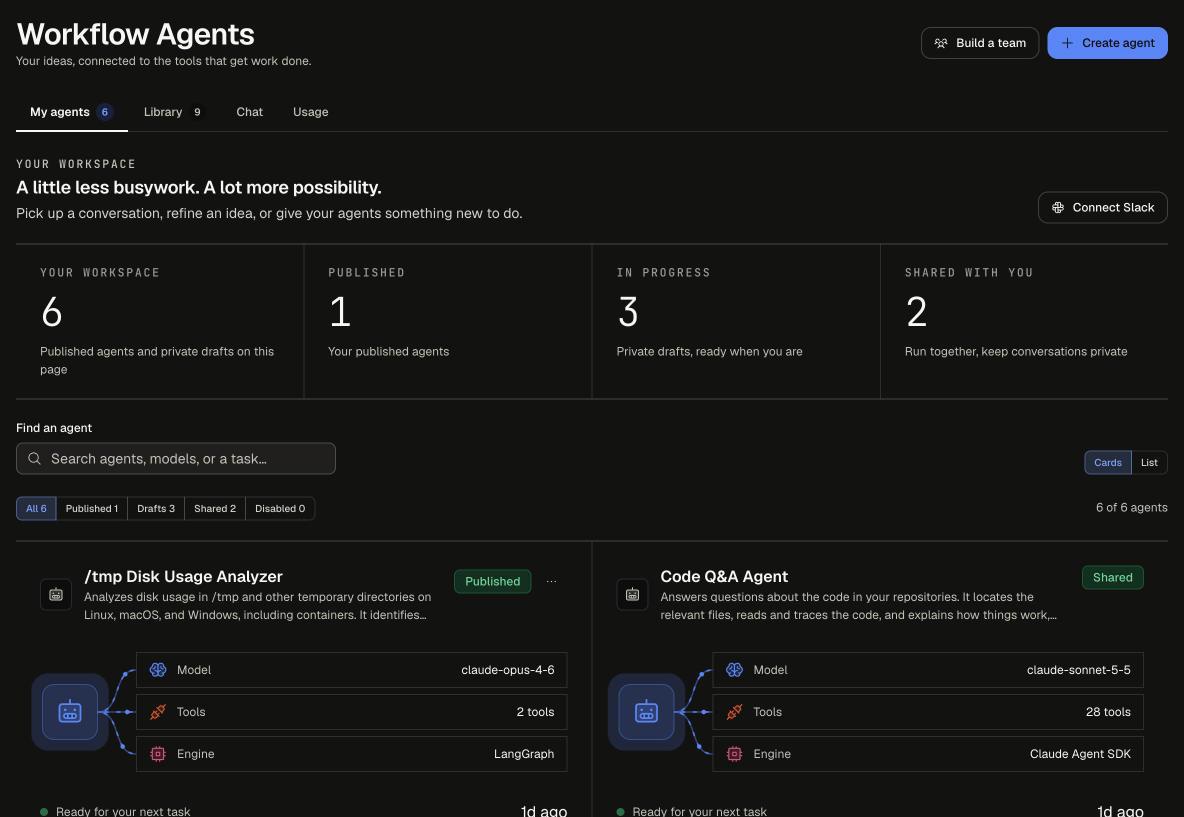Open the Chat tab

click(x=249, y=112)
